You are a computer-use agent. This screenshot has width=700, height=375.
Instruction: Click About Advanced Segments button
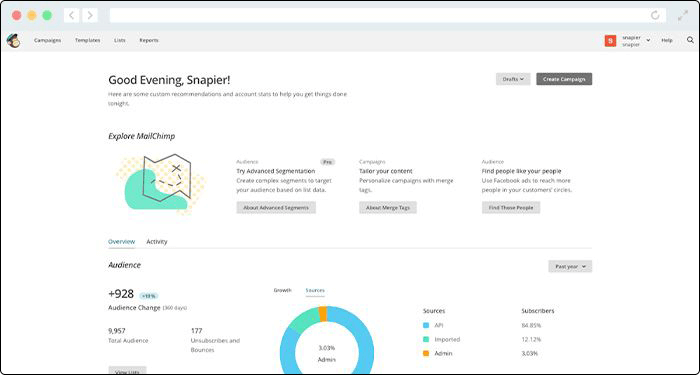(276, 208)
